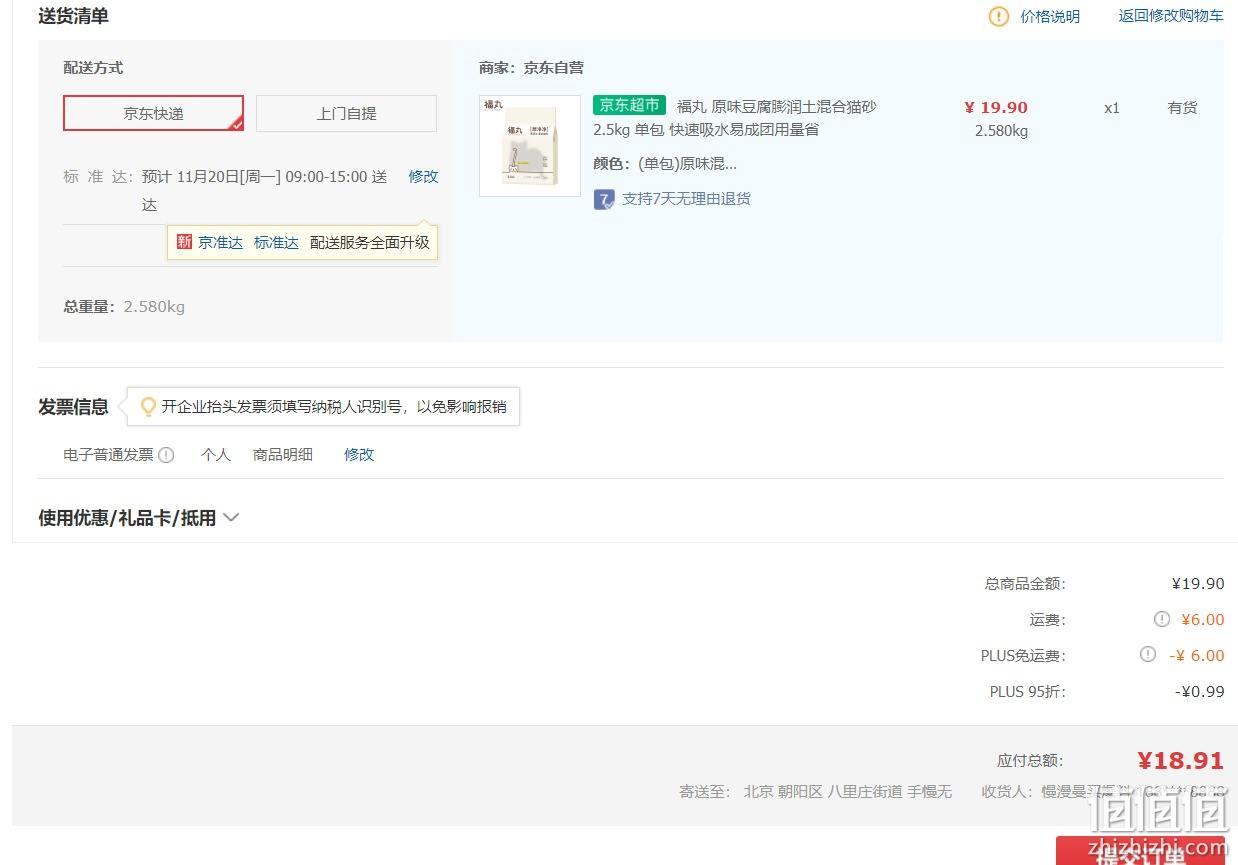Screen dimensions: 1238x865
Task: Return to cart via 返回修改购物车
Action: [x=1170, y=16]
